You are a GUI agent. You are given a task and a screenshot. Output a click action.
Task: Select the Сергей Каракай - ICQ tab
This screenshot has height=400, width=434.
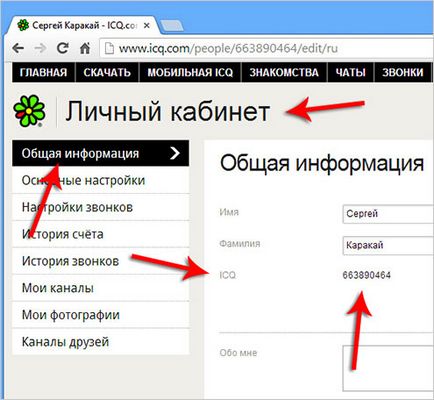84,25
